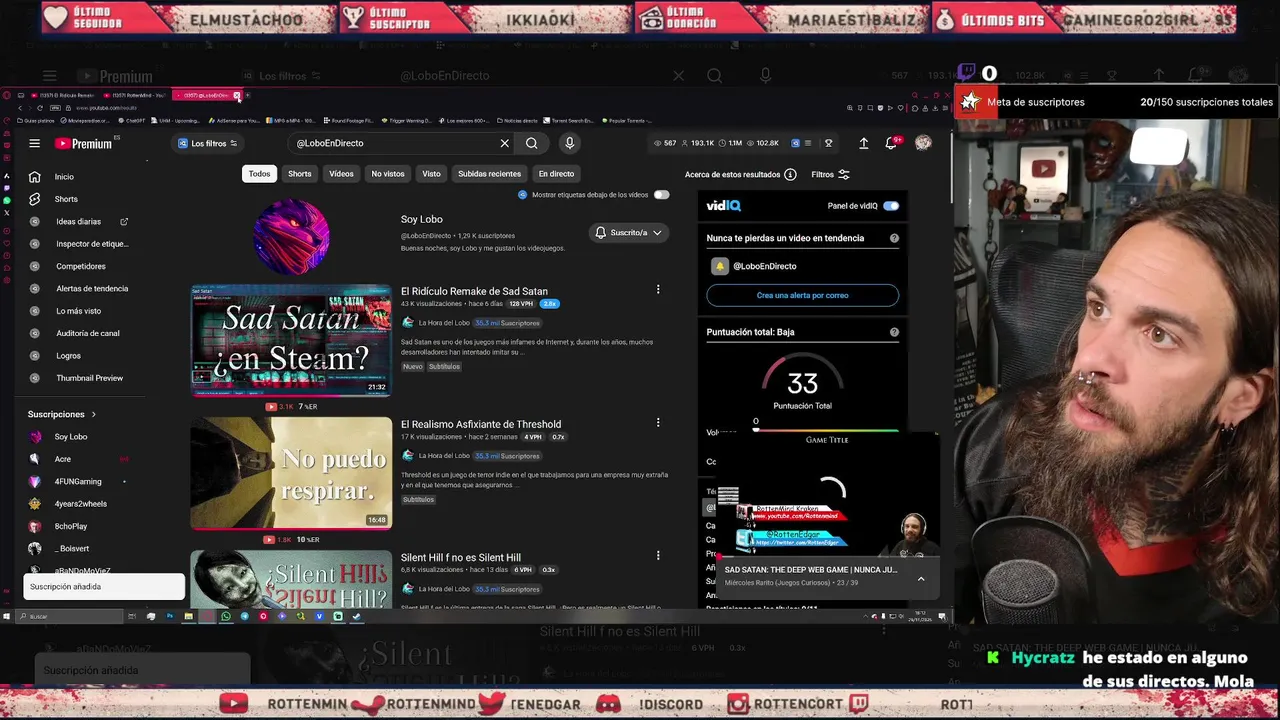
Task: Open the vidIQ stats bar list menu
Action: (x=808, y=143)
